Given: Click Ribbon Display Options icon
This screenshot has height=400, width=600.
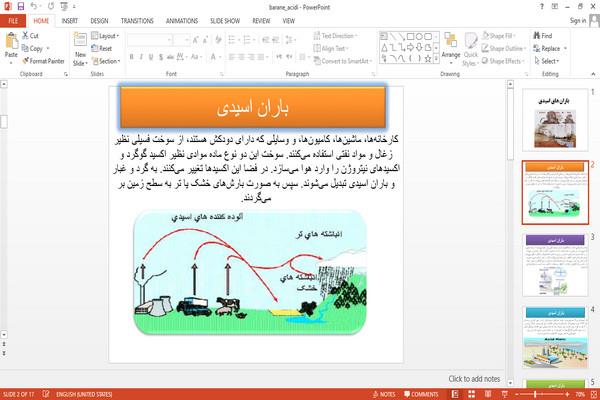Looking at the screenshot, I should (554, 7).
